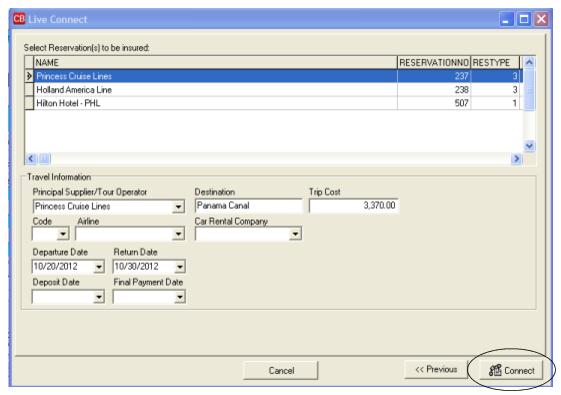The image size is (561, 395).
Task: Open the Return Date picker dropdown
Action: click(180, 267)
